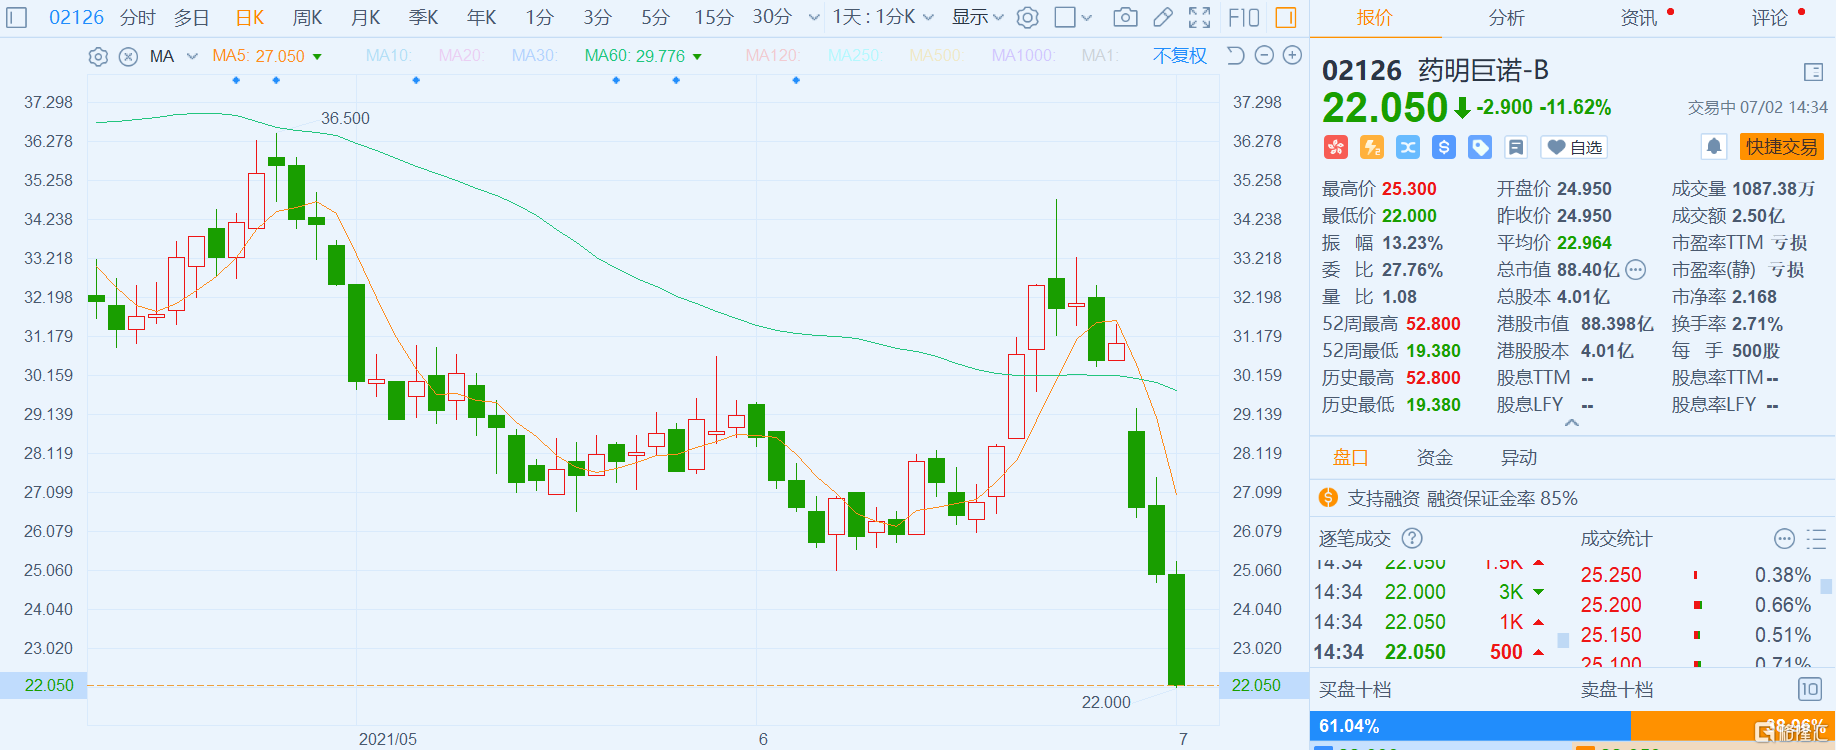Click blue buy-side 61.04% ratio bar
1836x750 pixels.
(x=1469, y=726)
